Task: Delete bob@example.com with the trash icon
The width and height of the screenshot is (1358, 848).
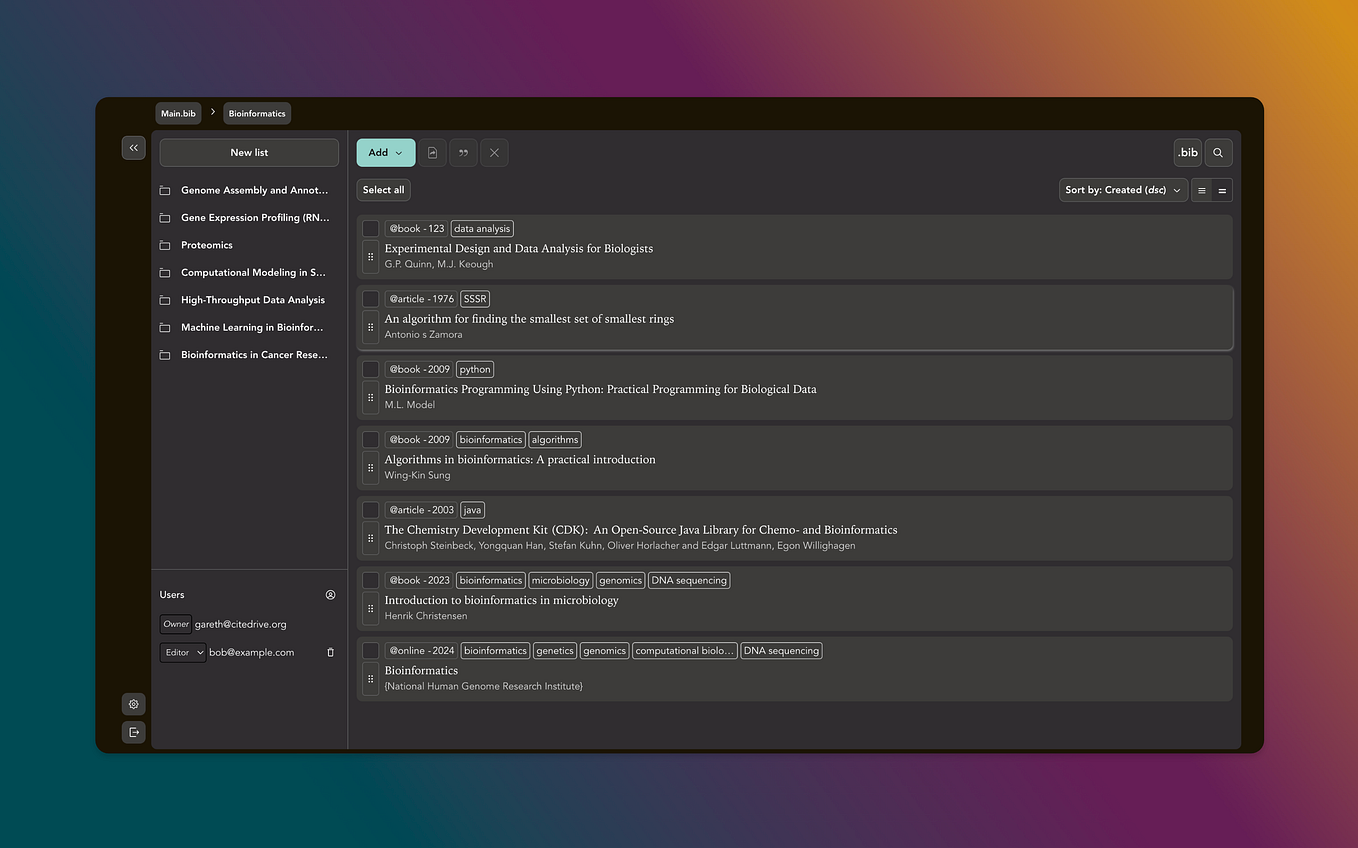Action: tap(330, 652)
